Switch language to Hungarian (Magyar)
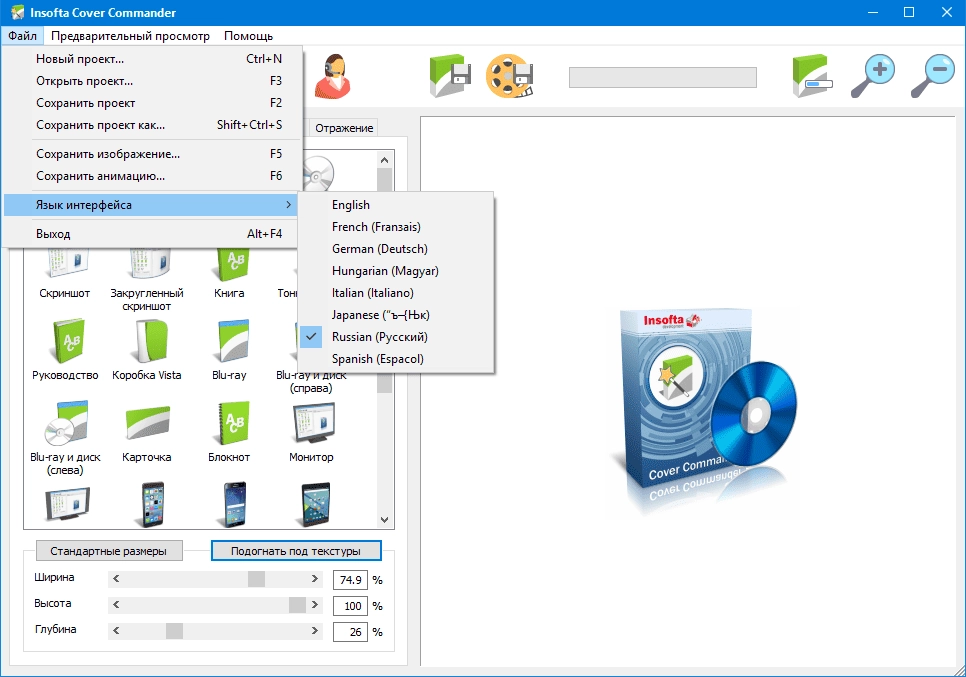Screen dimensions: 966x677 point(396,271)
